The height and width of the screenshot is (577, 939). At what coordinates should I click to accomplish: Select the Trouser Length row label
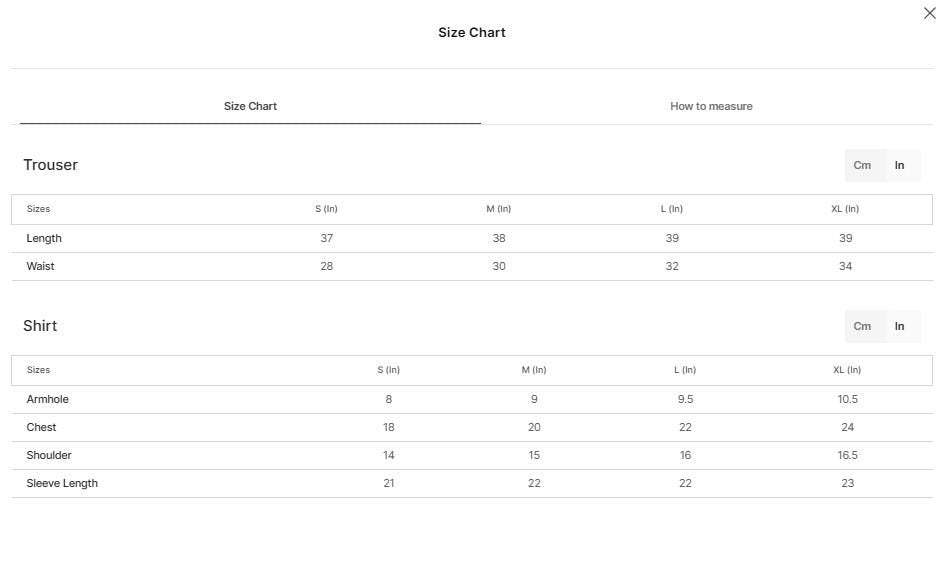click(x=44, y=238)
